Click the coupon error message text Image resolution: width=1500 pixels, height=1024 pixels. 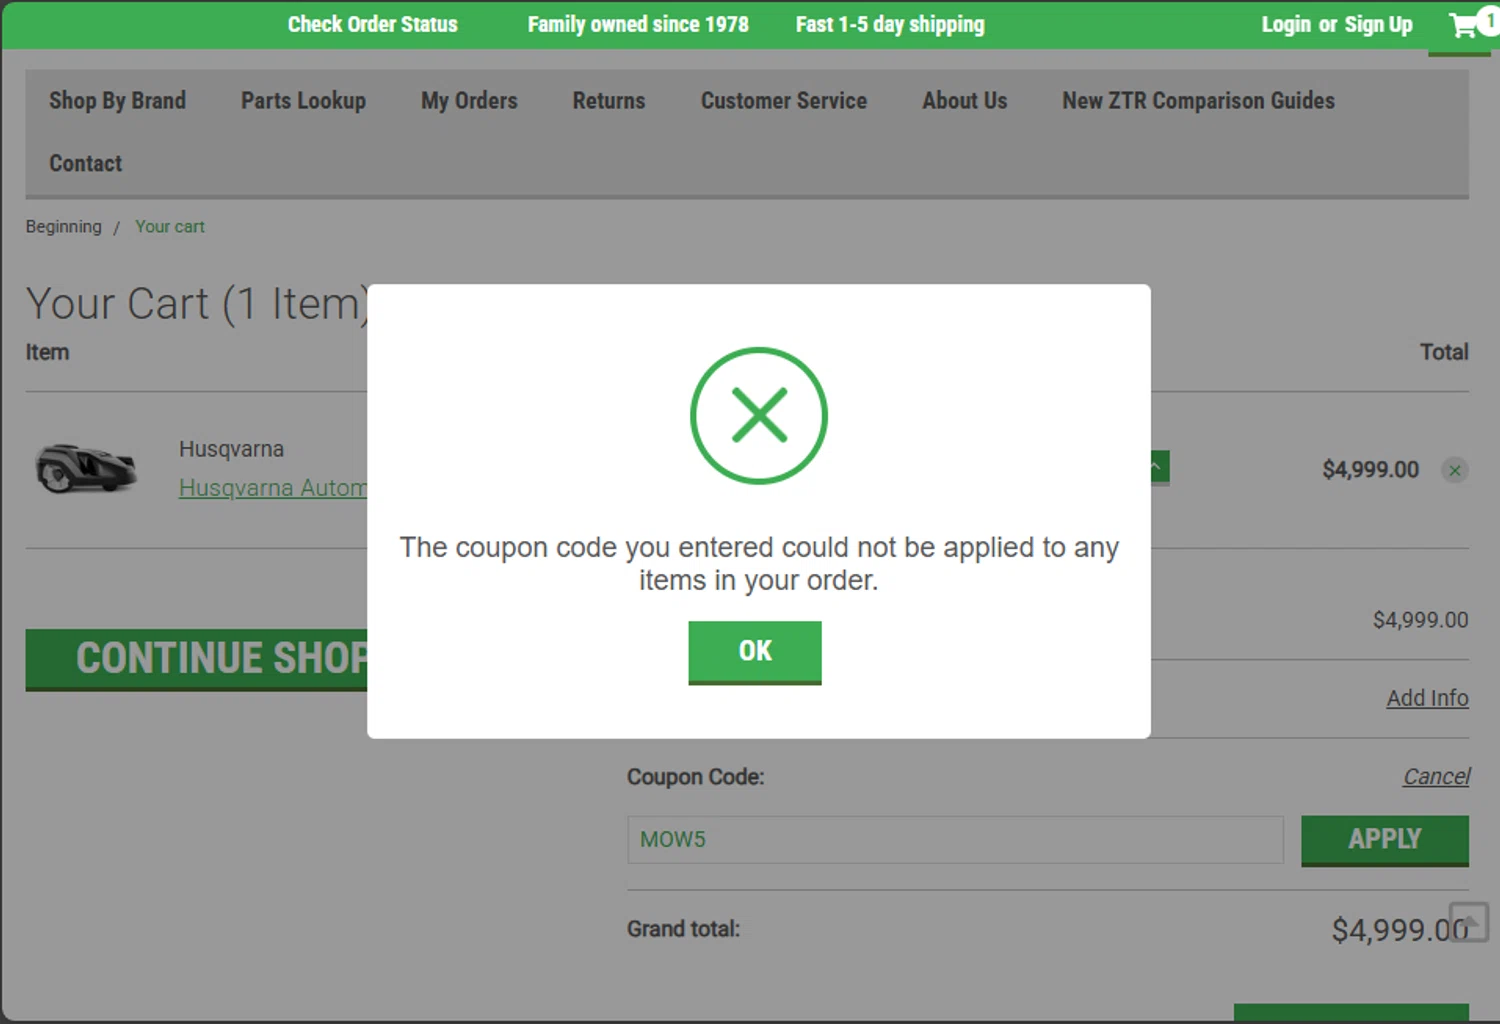[x=759, y=564]
